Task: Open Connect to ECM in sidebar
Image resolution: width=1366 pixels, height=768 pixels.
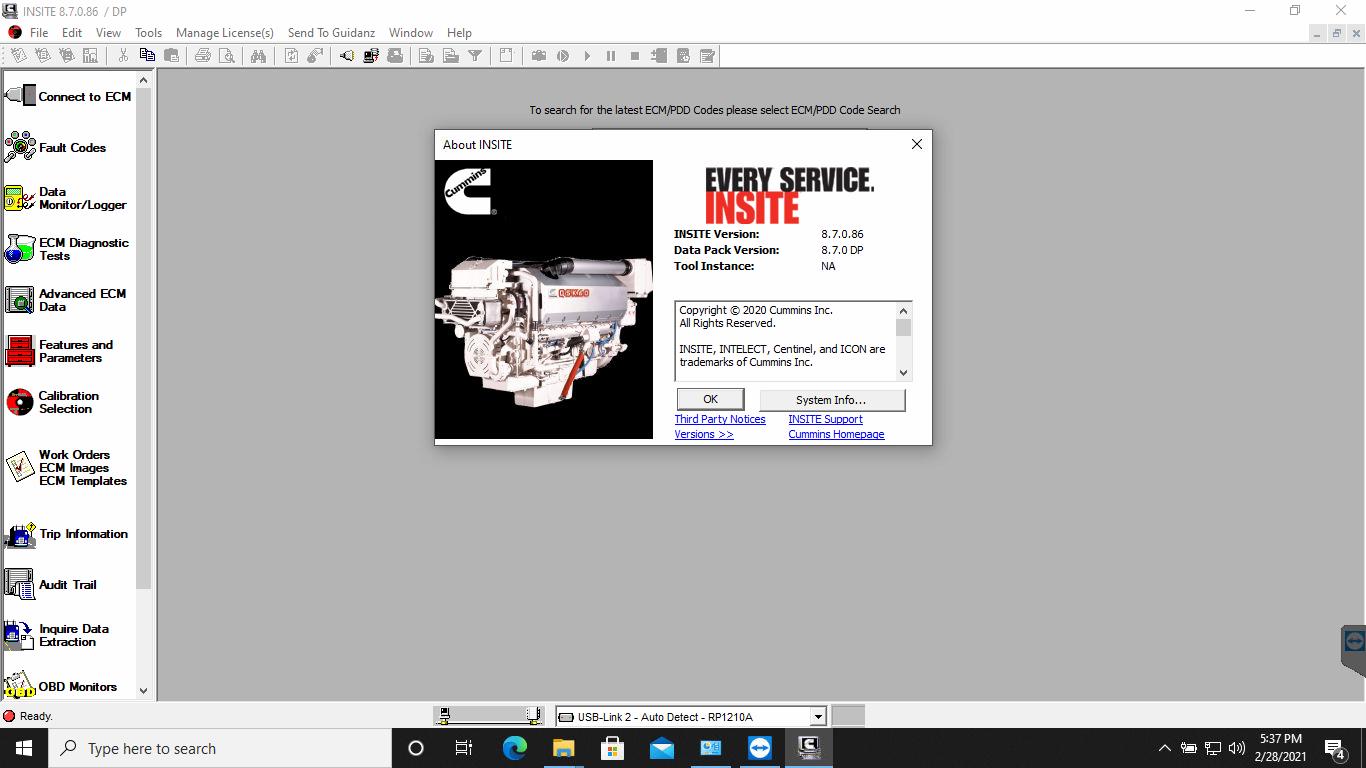Action: pyautogui.click(x=68, y=96)
